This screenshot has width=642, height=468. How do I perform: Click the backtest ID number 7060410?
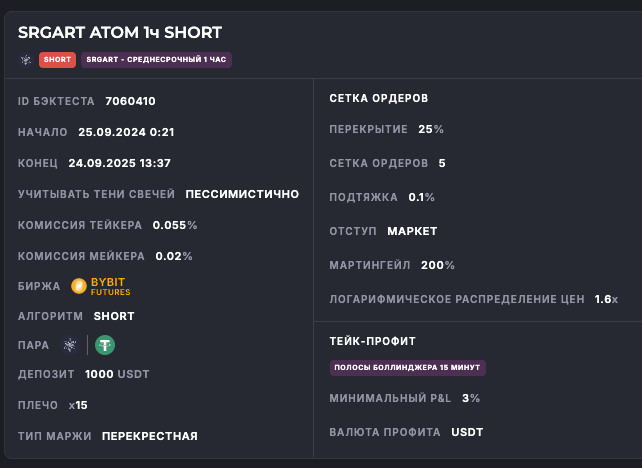pyautogui.click(x=130, y=101)
